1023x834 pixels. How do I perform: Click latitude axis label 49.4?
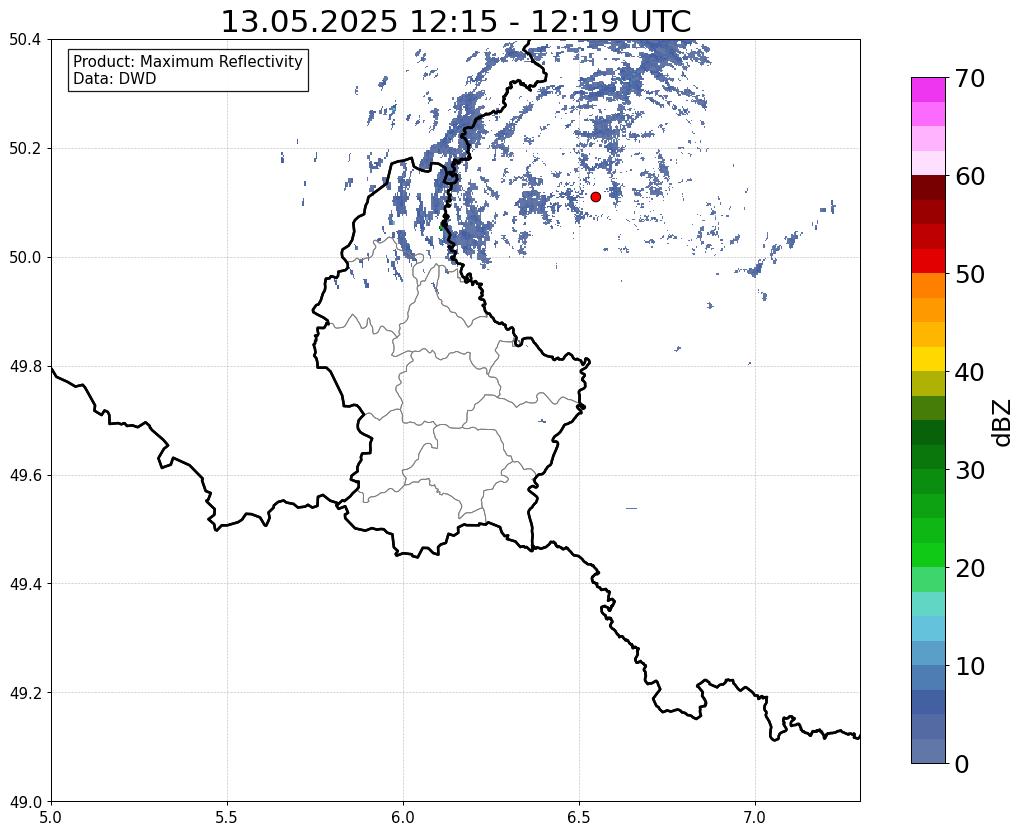pos(25,584)
